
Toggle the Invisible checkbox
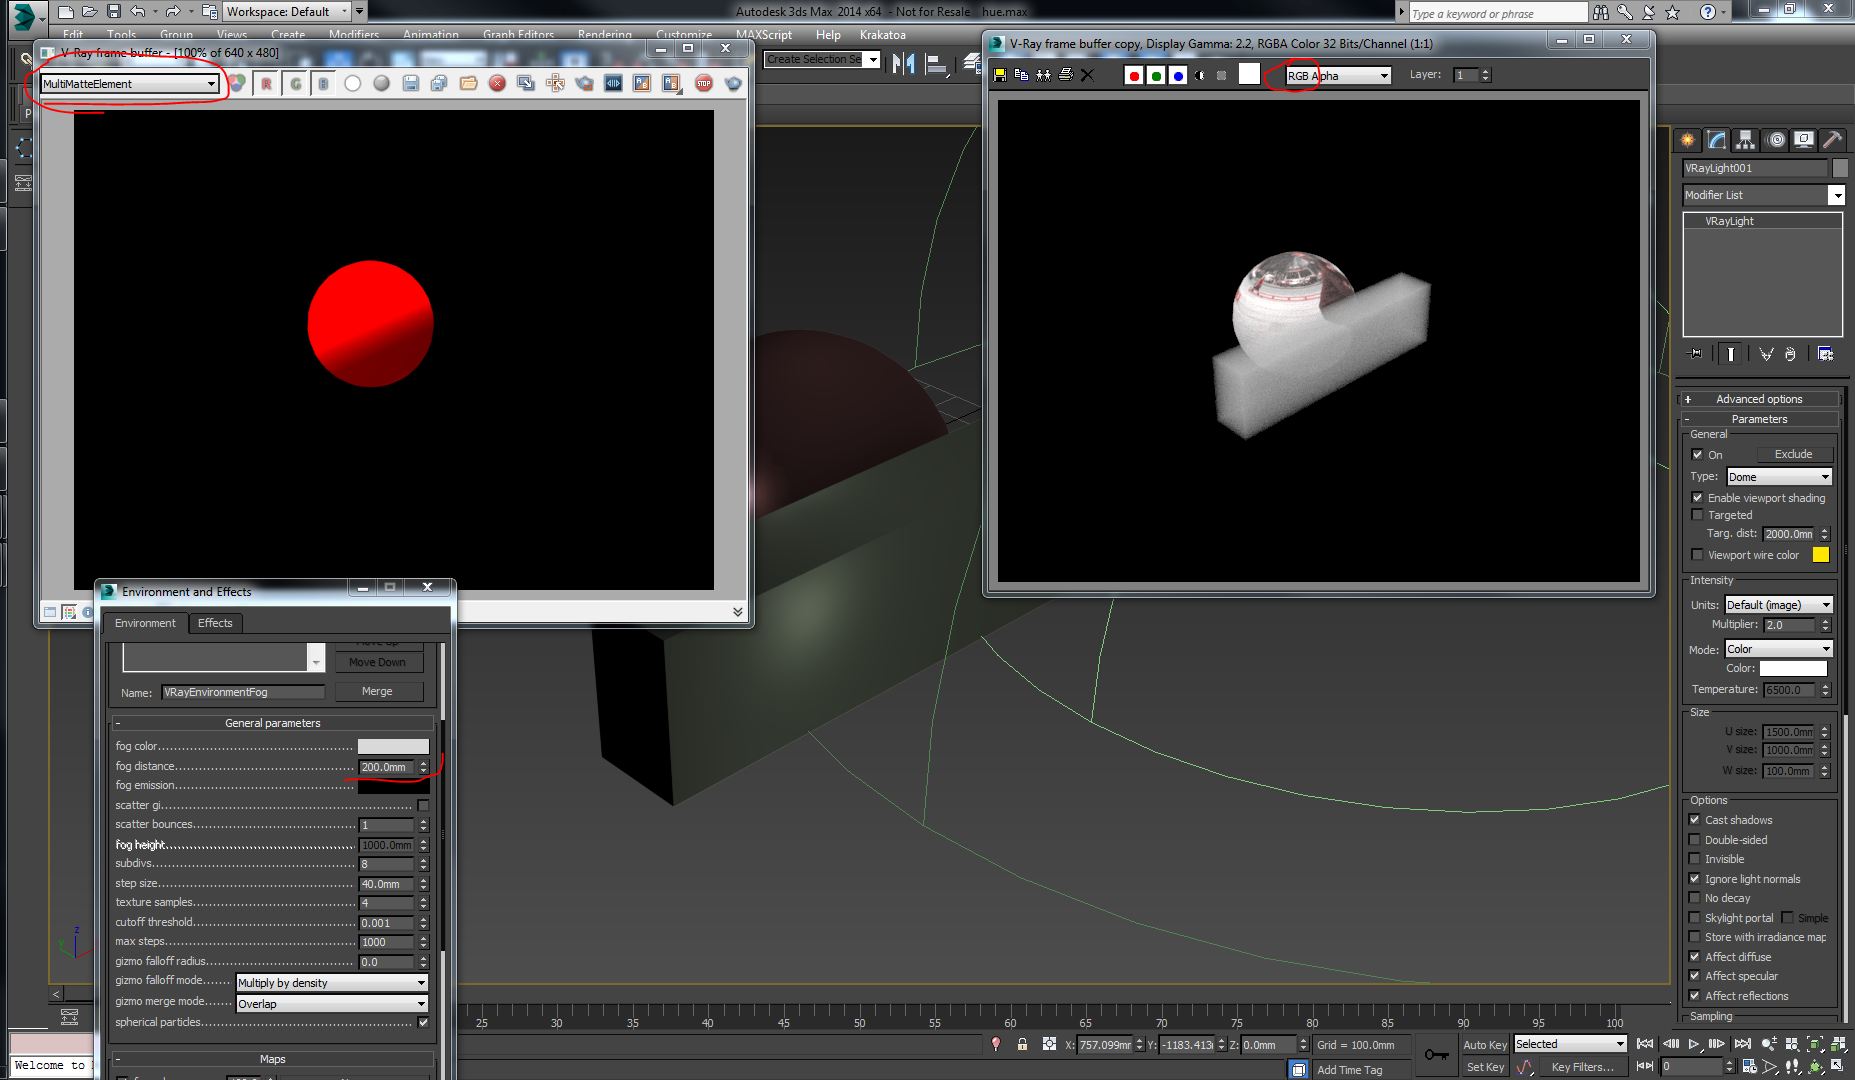(1694, 859)
